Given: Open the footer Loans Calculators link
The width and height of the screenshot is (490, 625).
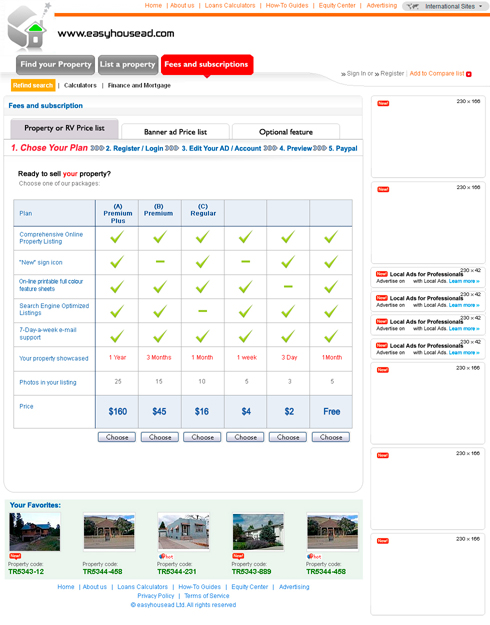Looking at the screenshot, I should pyautogui.click(x=142, y=587).
